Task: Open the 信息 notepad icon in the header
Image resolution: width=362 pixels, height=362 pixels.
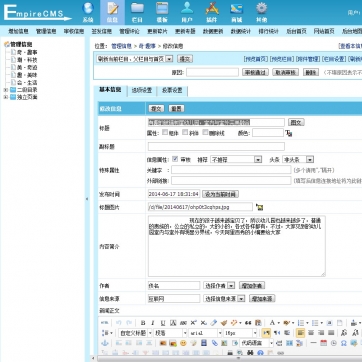Action: pos(112,8)
